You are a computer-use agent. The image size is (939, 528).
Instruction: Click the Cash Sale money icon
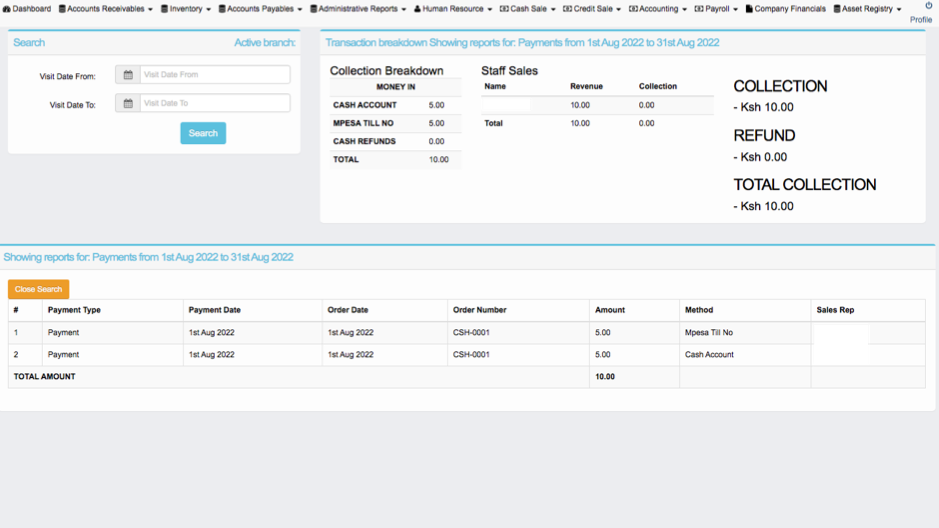click(504, 9)
